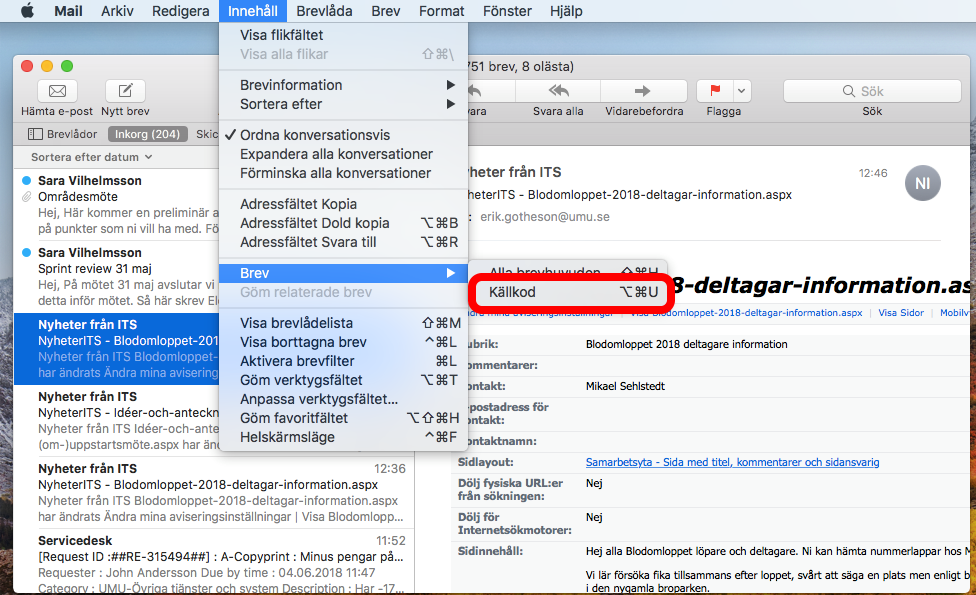
Task: Click the Brevlådor sidebar toggle
Action: pos(63,134)
